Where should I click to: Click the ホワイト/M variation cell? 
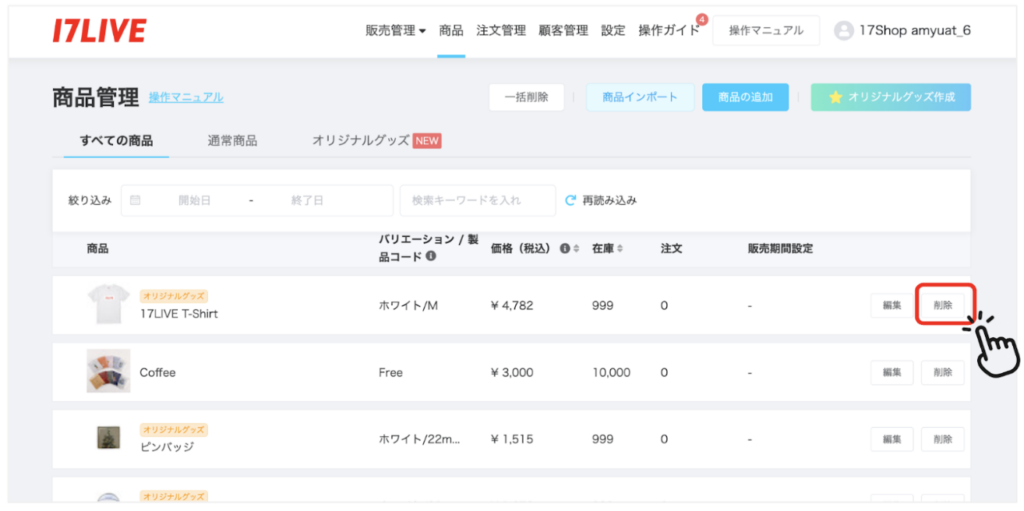(x=408, y=305)
